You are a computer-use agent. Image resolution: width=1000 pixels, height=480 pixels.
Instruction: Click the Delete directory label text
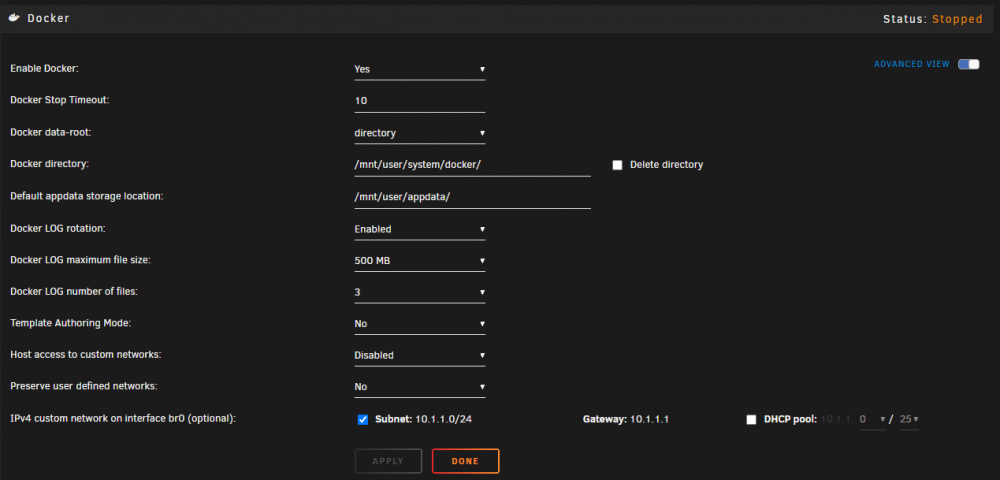pyautogui.click(x=666, y=165)
